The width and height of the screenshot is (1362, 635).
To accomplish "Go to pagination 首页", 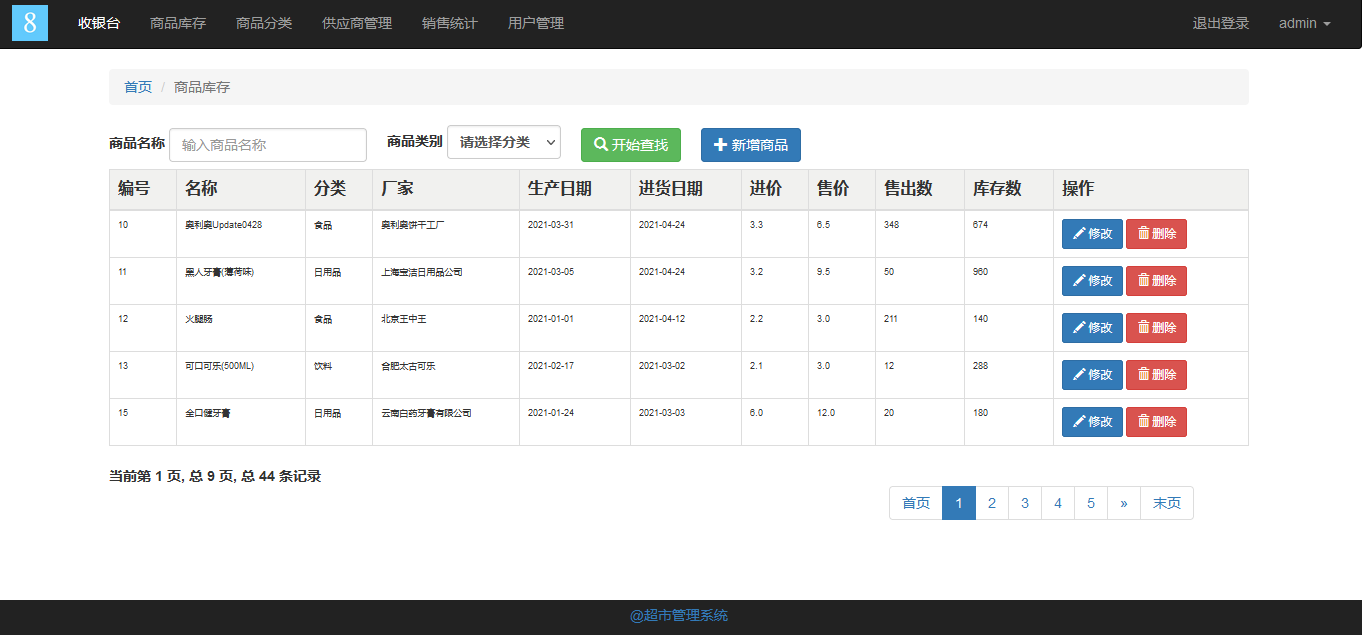I will click(x=916, y=503).
